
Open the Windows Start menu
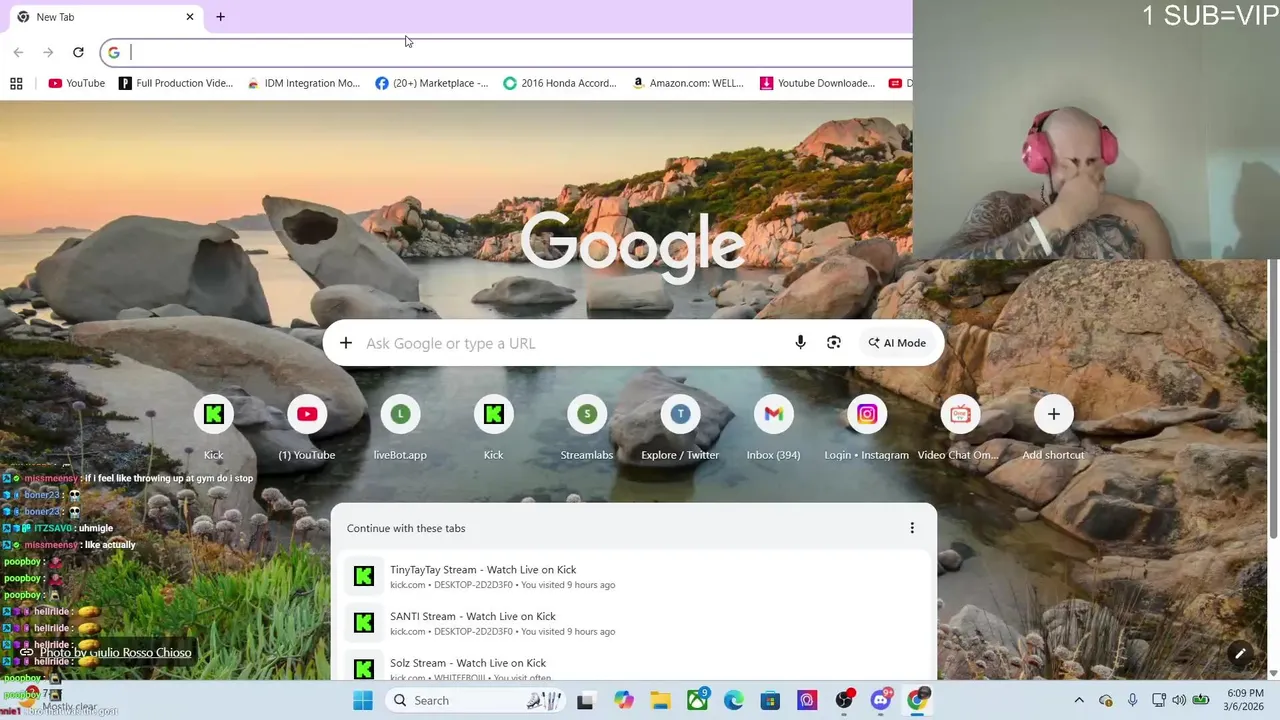pos(363,700)
